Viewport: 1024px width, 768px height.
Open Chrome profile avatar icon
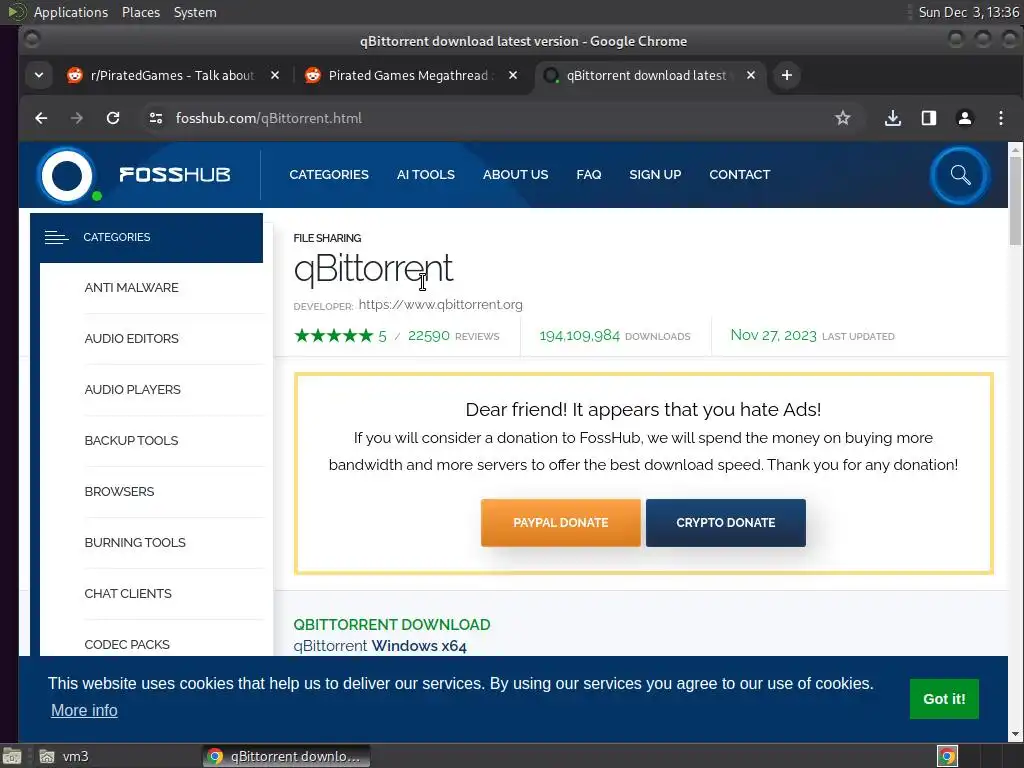click(965, 118)
